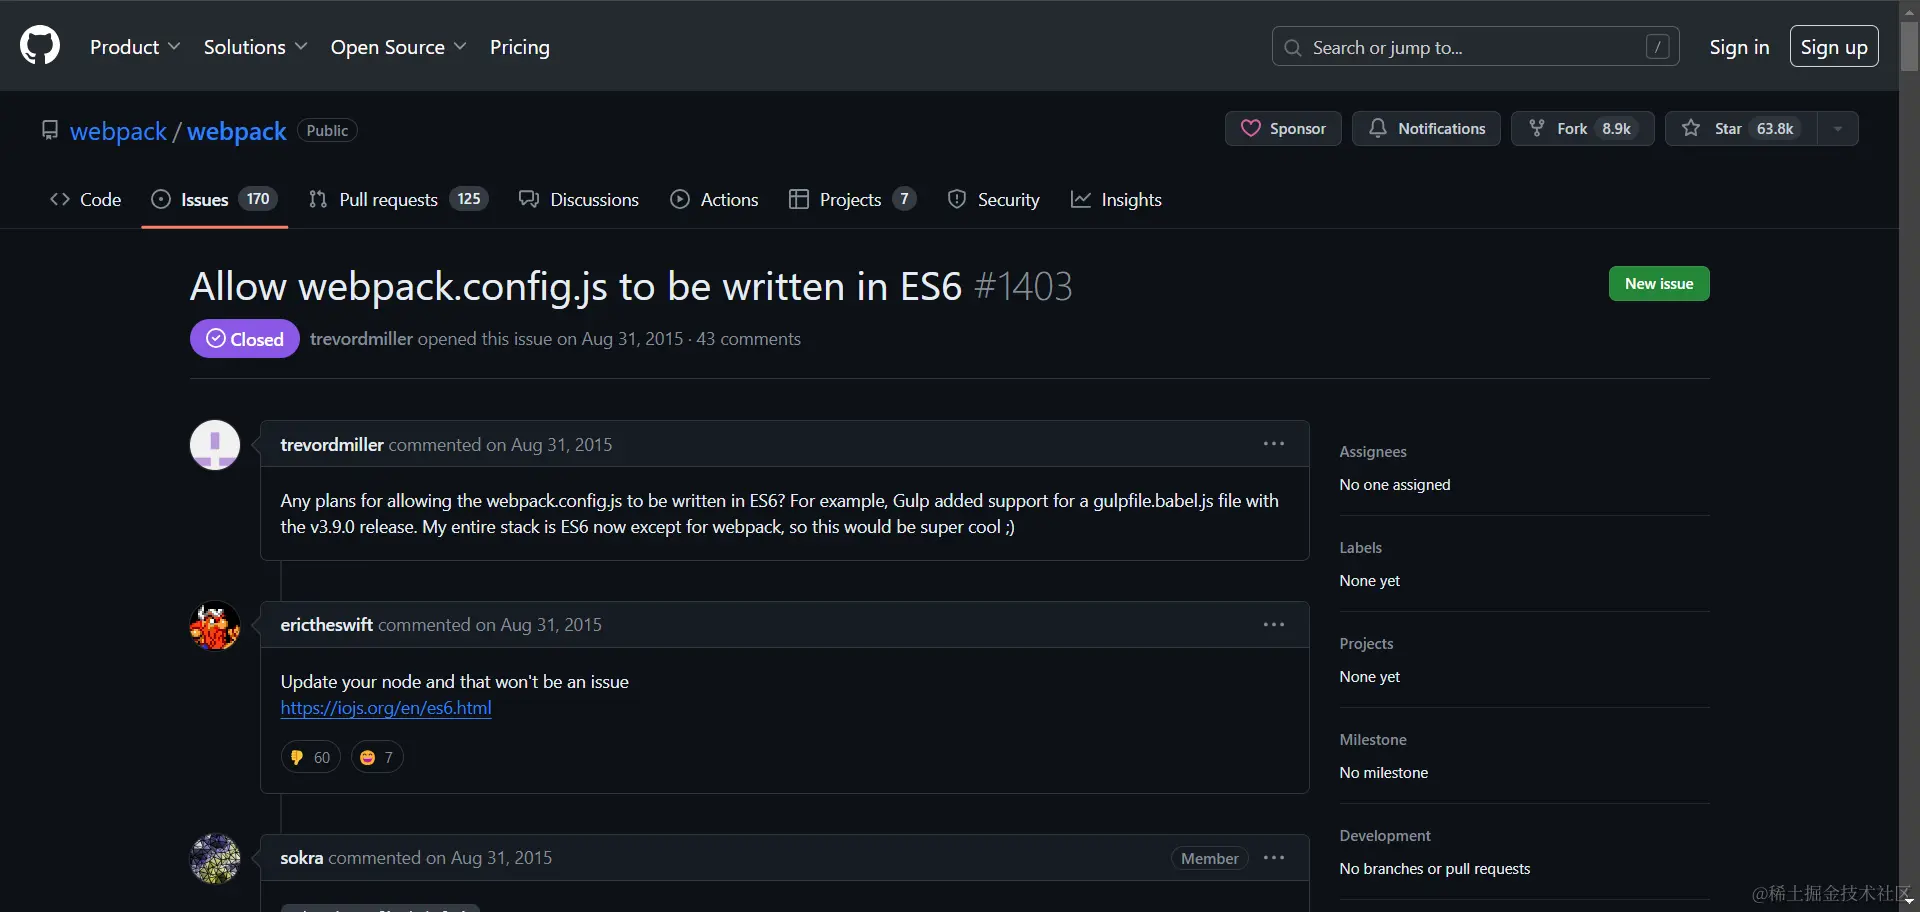Click the thumbs down reaction with 60
Screen dimensions: 1920x912
tap(311, 758)
